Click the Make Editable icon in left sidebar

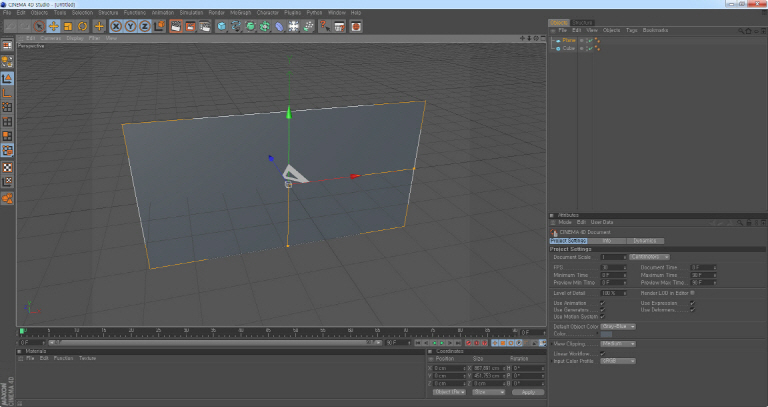(7, 46)
